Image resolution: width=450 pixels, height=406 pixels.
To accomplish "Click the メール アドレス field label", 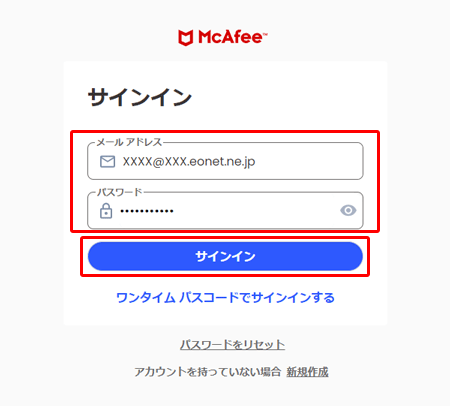I will (129, 142).
